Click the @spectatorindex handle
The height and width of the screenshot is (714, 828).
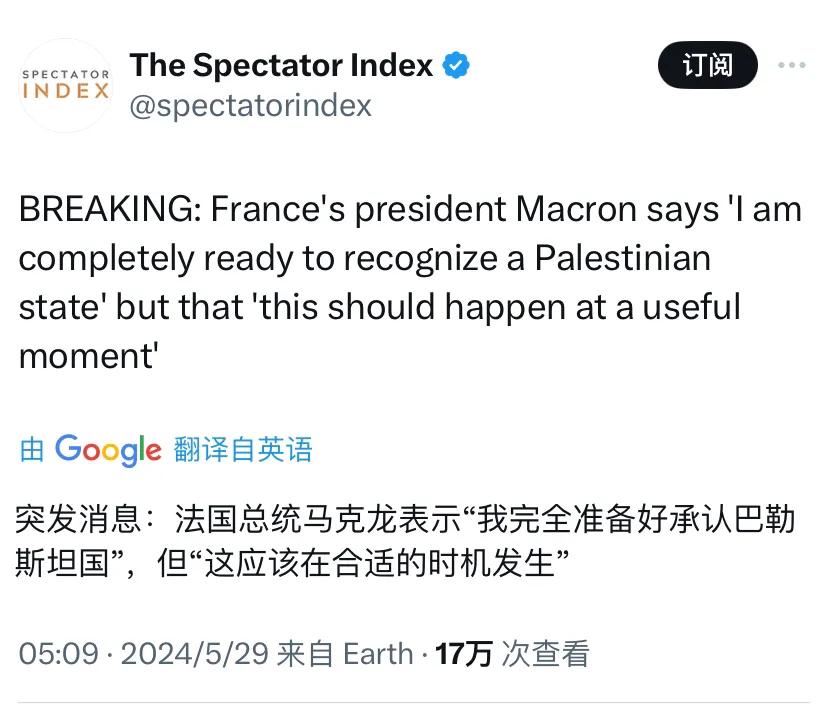tap(250, 105)
